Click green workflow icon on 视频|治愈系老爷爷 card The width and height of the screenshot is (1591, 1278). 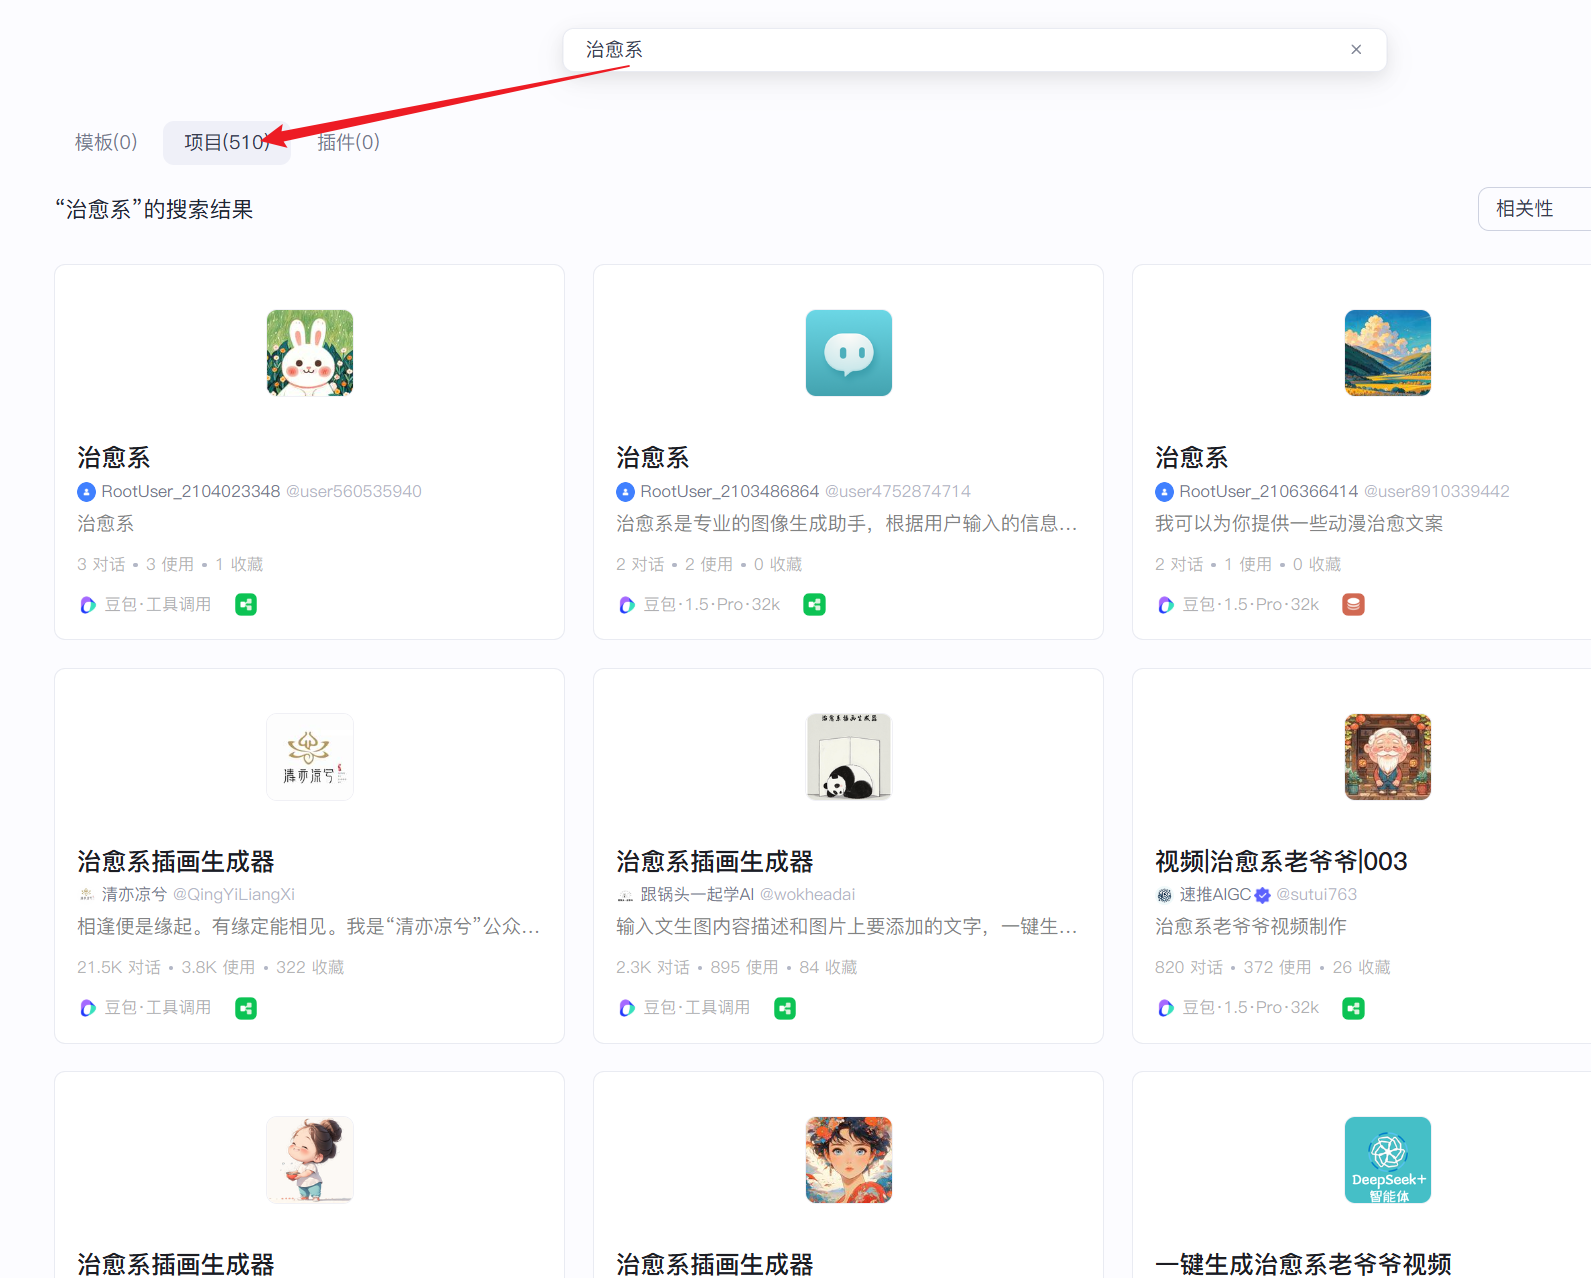1354,1008
